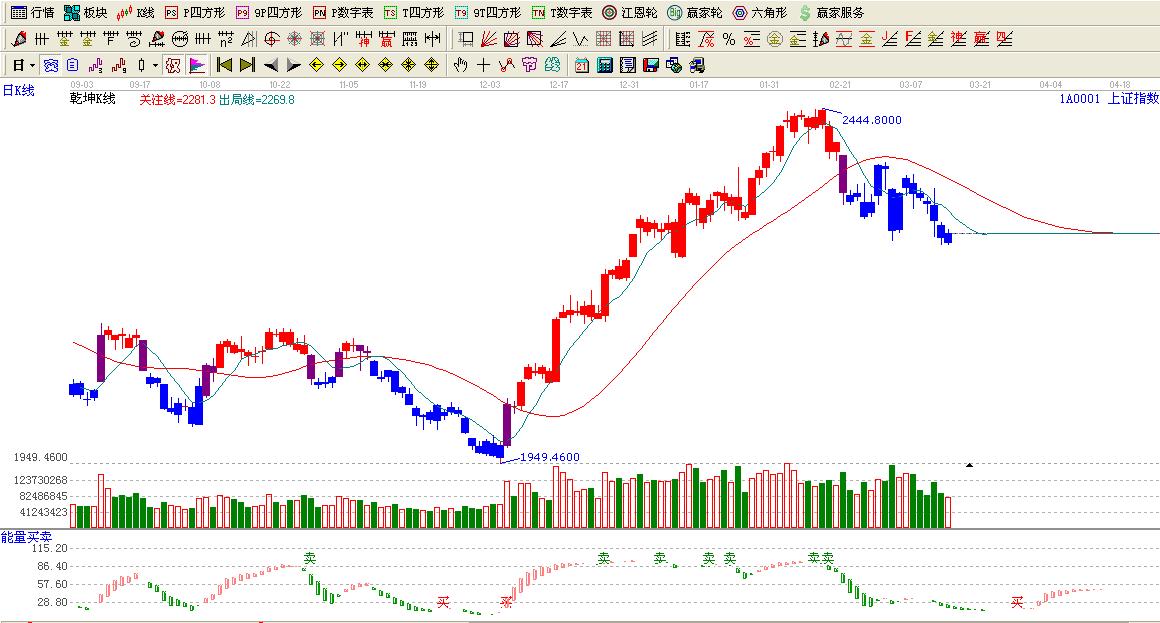Click the 能量买卖 indicator panel title

coord(24,537)
